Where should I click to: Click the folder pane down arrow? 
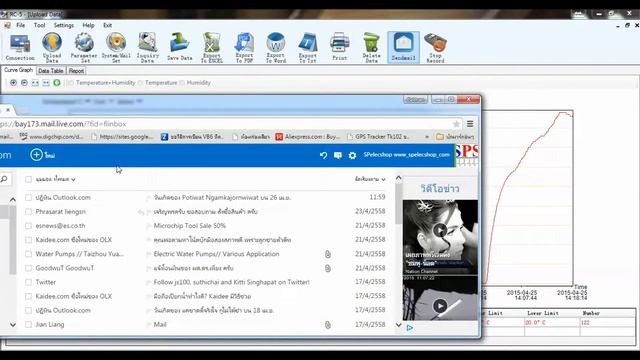point(13,325)
